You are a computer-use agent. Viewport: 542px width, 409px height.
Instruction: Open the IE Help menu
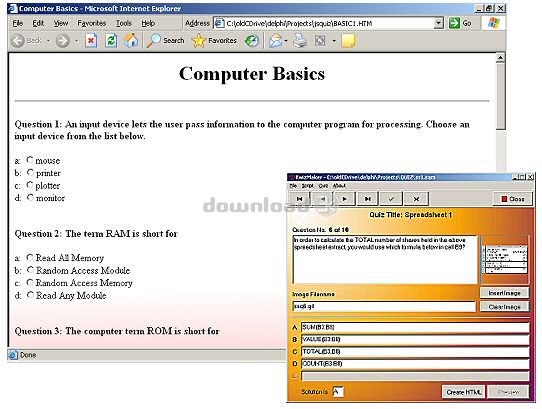tap(148, 23)
